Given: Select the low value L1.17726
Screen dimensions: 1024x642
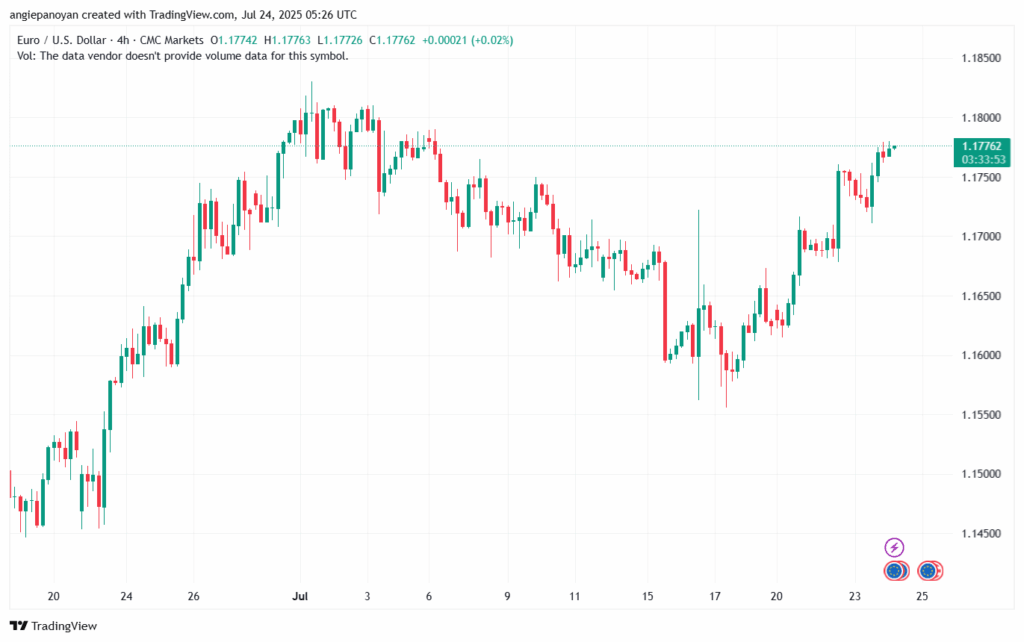Looking at the screenshot, I should (340, 40).
